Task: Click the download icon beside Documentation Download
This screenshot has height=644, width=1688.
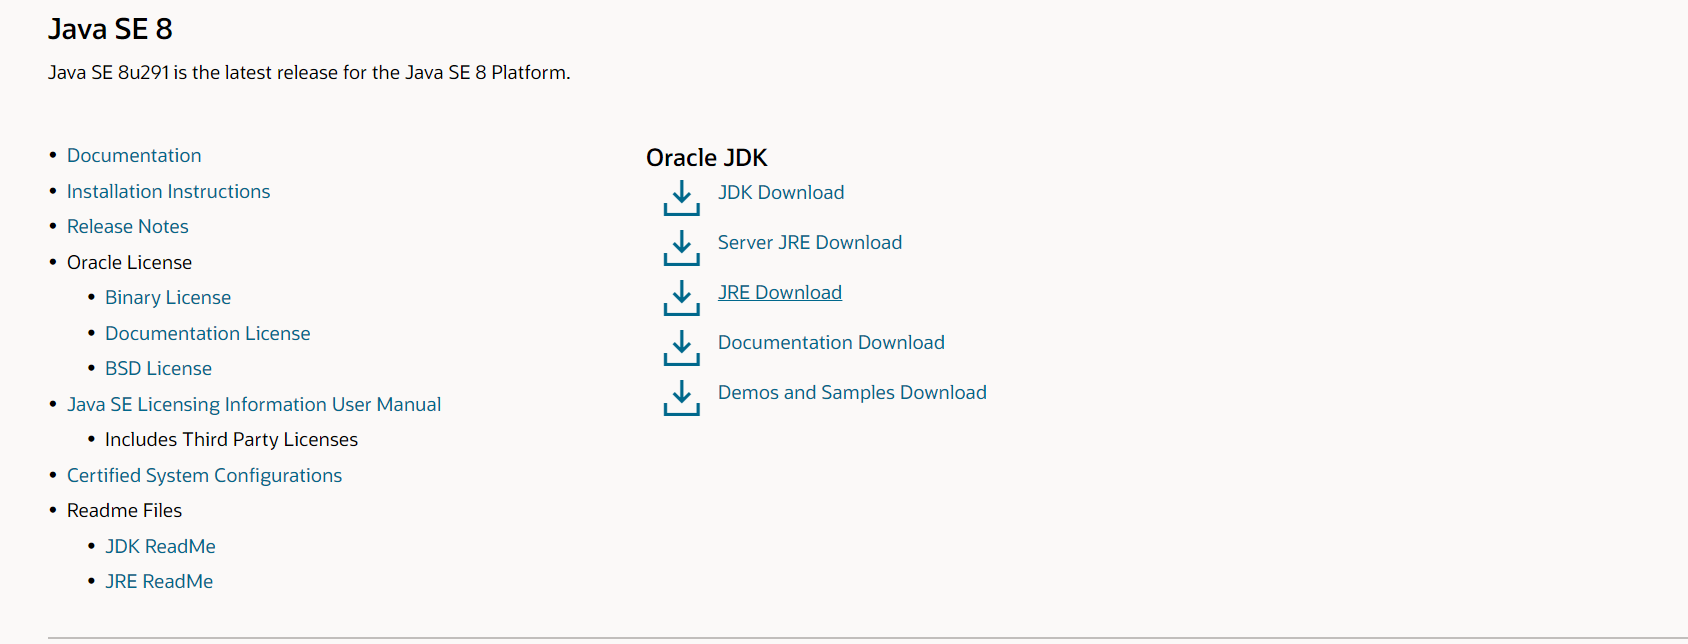Action: [681, 348]
